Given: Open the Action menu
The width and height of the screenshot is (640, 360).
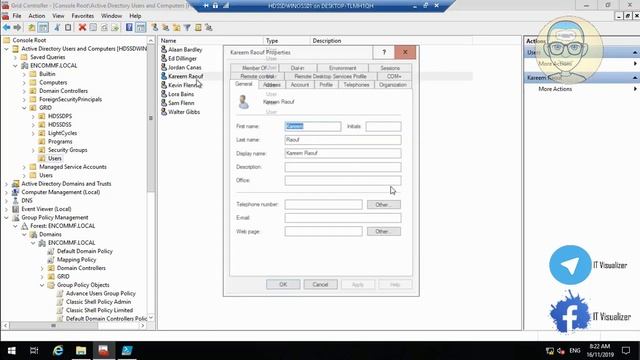Looking at the screenshot, I should point(37,16).
